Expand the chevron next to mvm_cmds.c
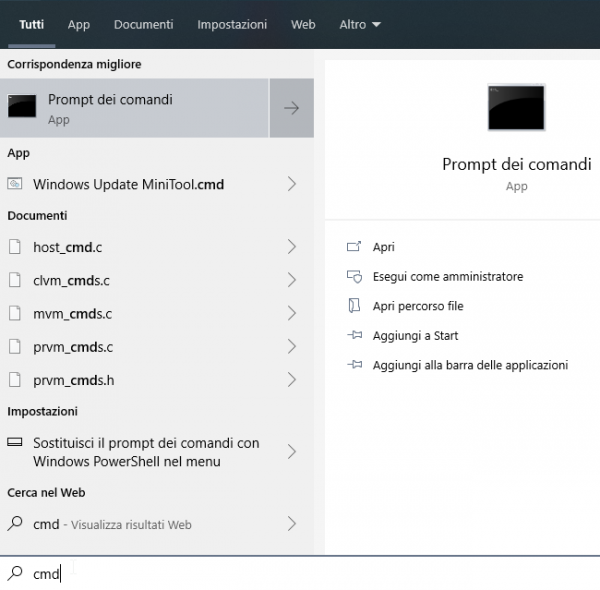 (291, 313)
